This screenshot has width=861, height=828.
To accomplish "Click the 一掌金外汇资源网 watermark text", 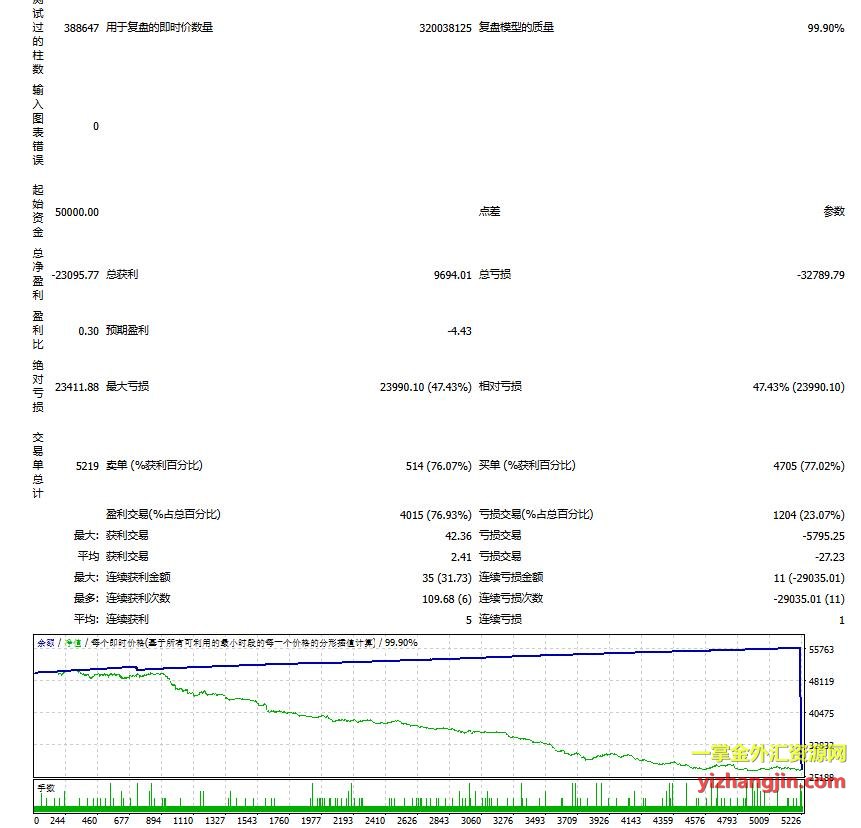I will click(x=769, y=755).
